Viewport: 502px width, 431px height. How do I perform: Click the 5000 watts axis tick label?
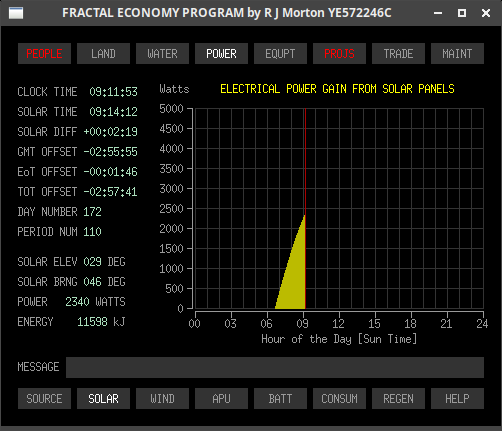(x=171, y=109)
